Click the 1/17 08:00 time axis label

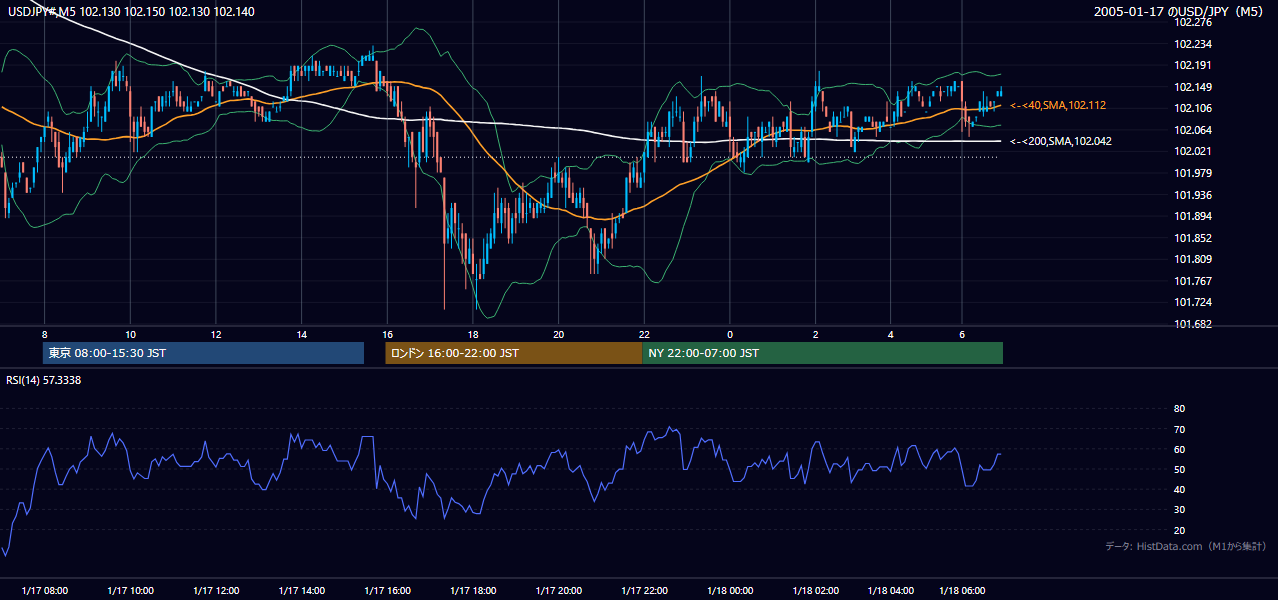click(x=45, y=591)
